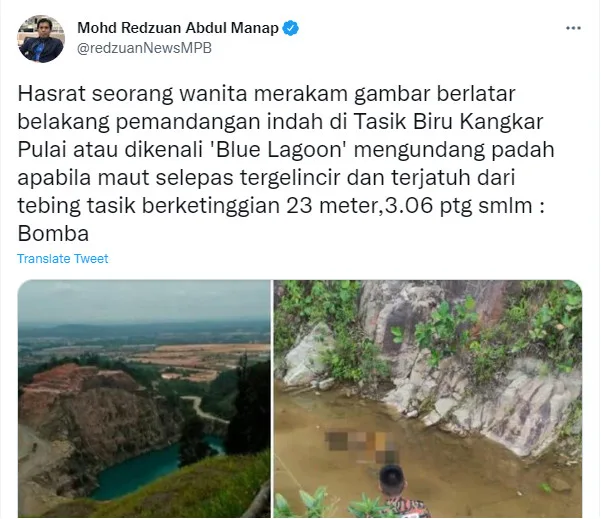Open the tweet's three-dot more options menu

(573, 28)
